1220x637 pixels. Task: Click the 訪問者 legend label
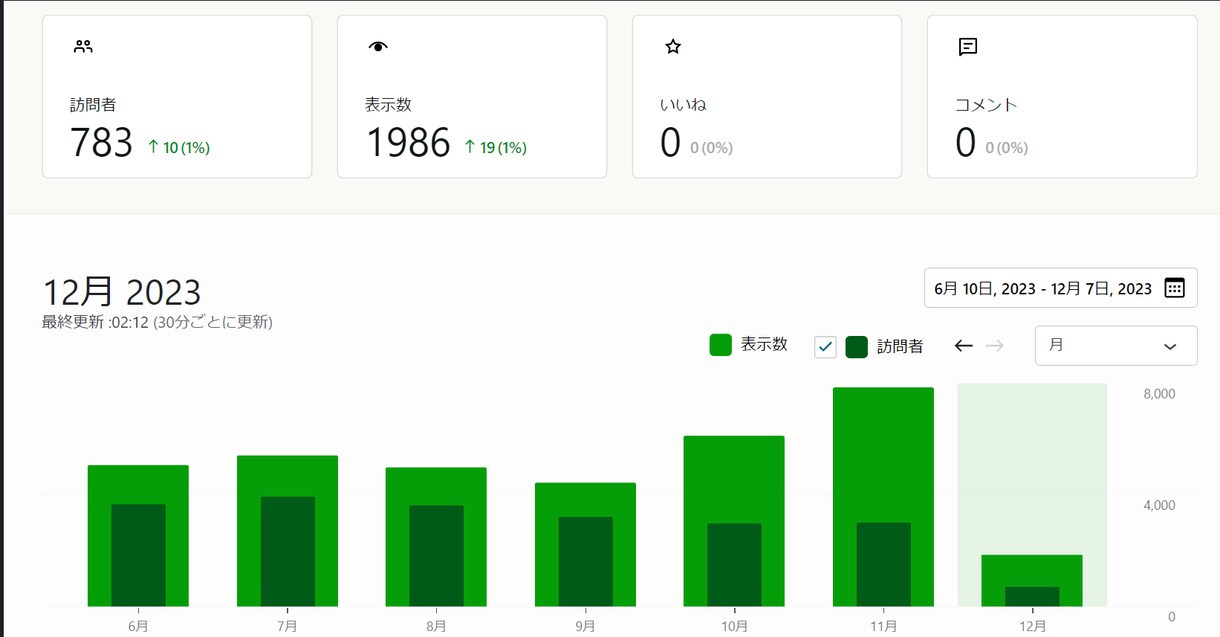(x=900, y=346)
